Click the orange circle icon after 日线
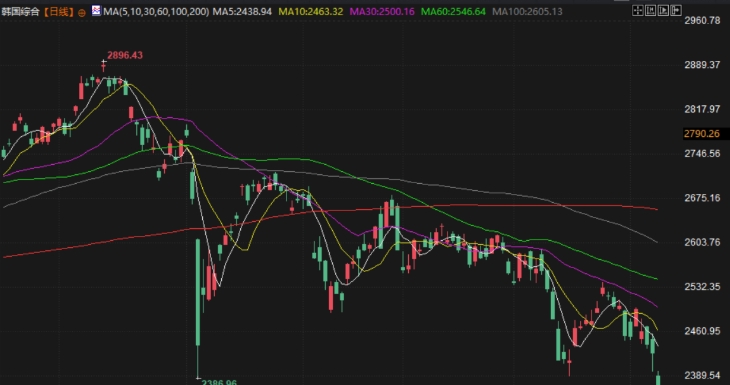 pos(82,13)
